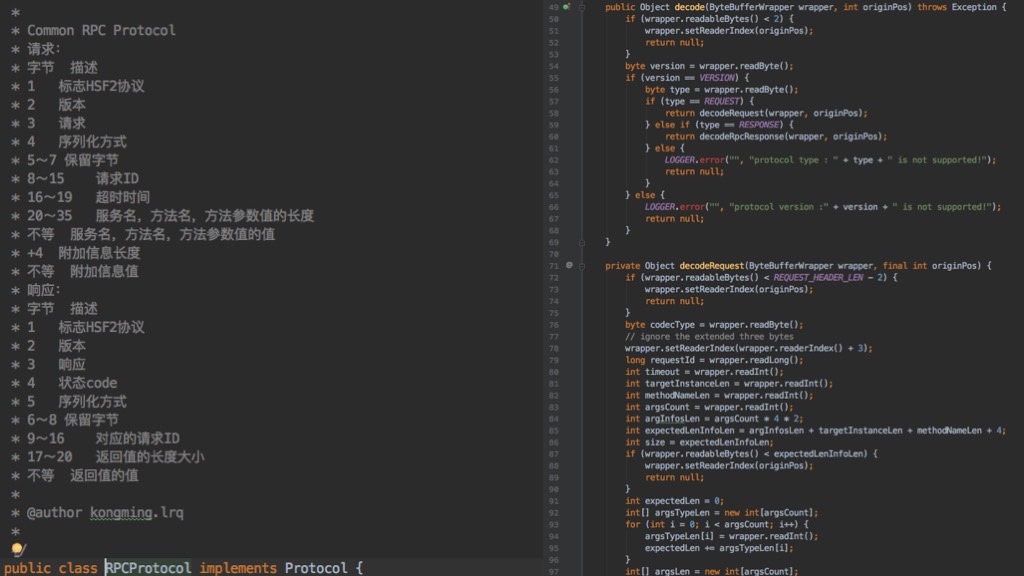Click line number 85 in the gutter
Screen dimensions: 1024x576
click(554, 430)
